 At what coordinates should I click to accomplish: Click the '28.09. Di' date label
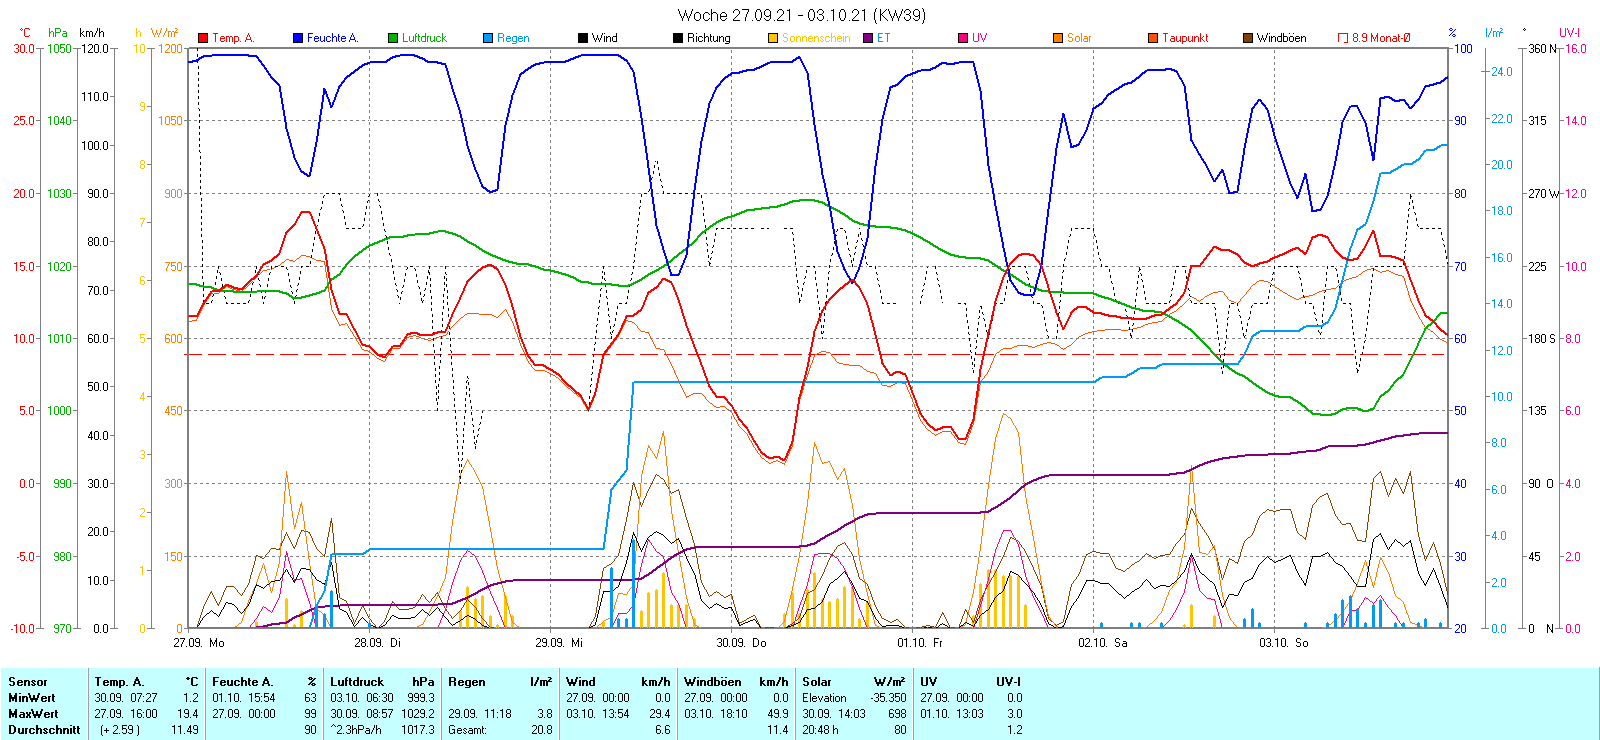[x=377, y=643]
